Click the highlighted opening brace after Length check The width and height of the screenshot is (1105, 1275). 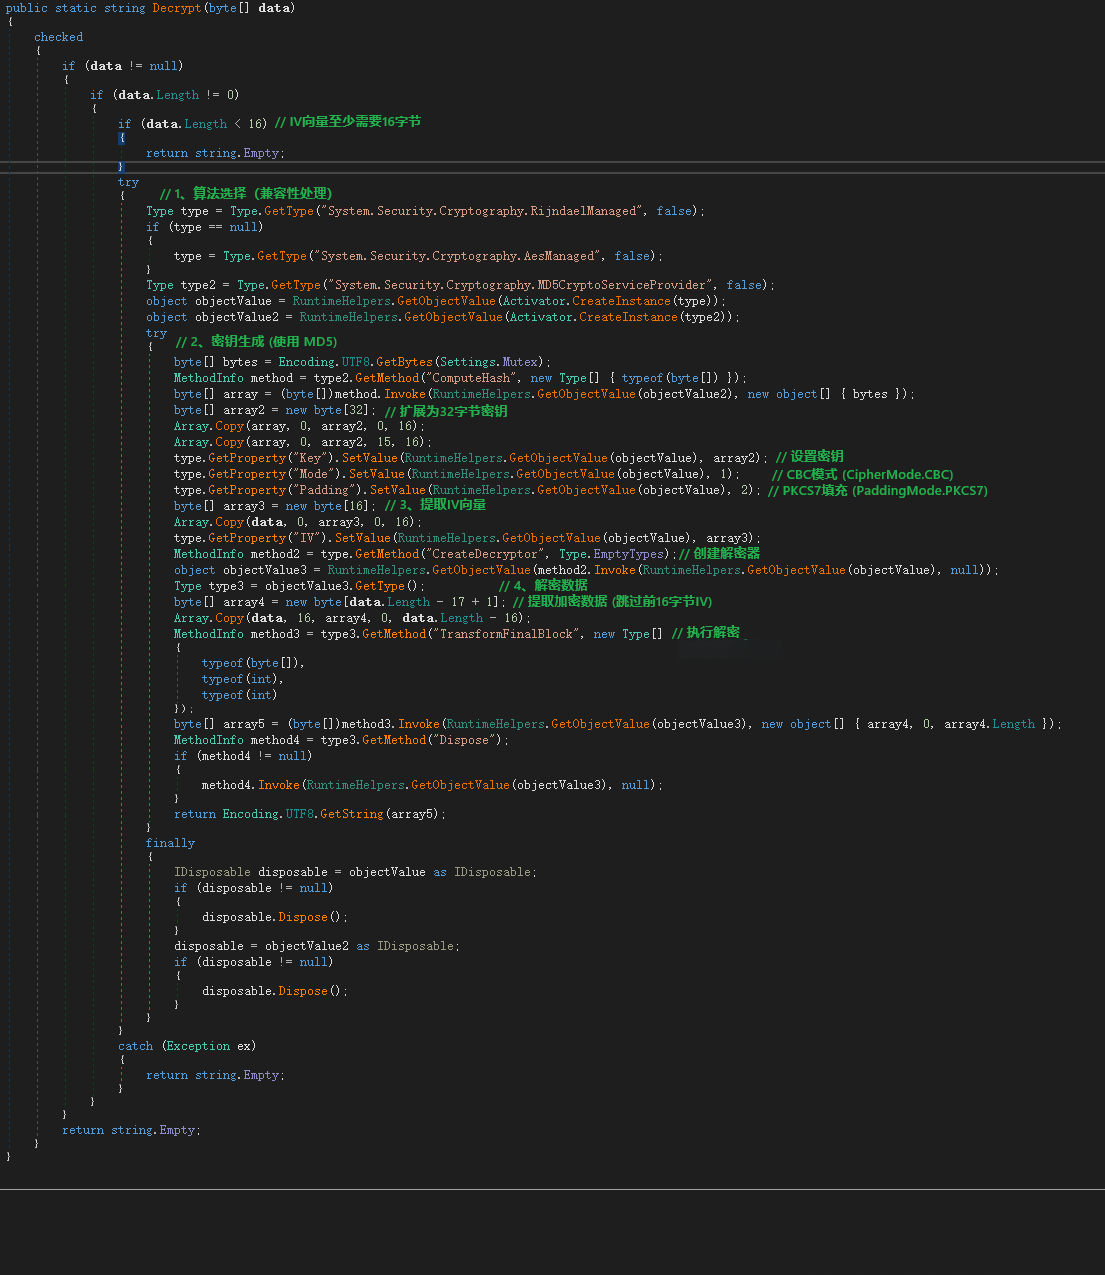tap(122, 138)
